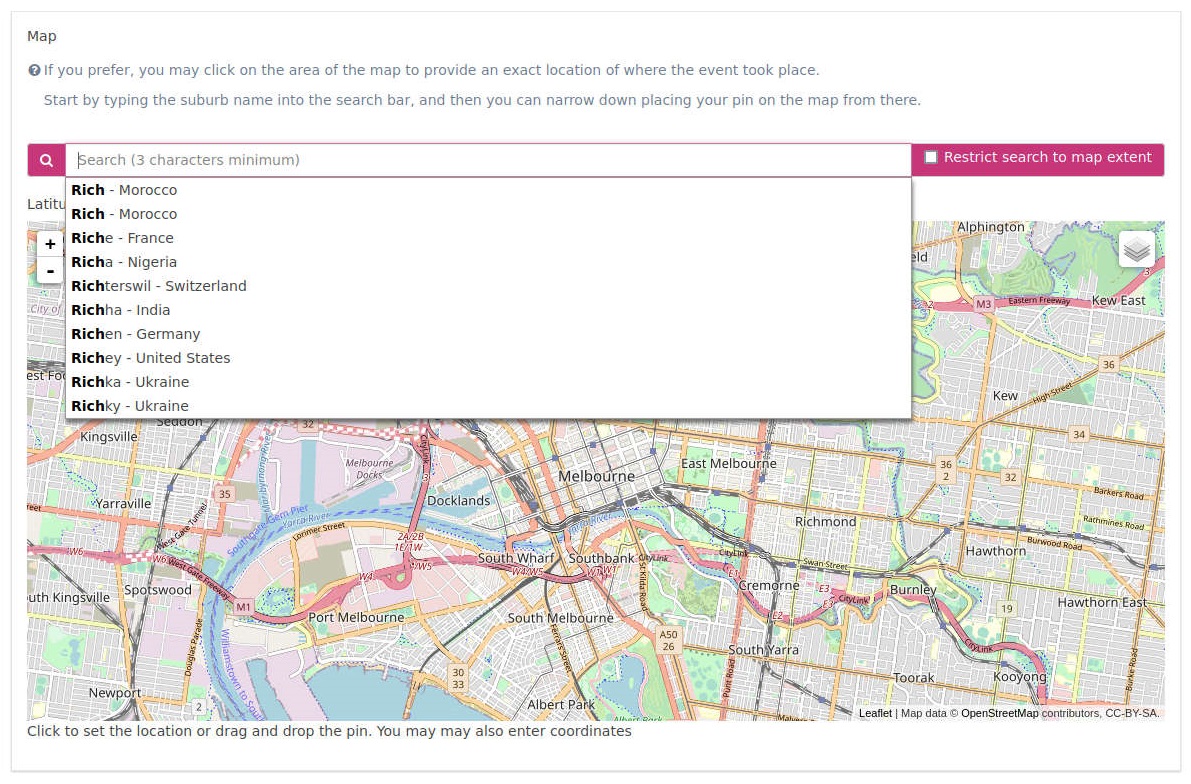1191x784 pixels.
Task: Choose Richha - India suggestion
Action: [x=120, y=310]
